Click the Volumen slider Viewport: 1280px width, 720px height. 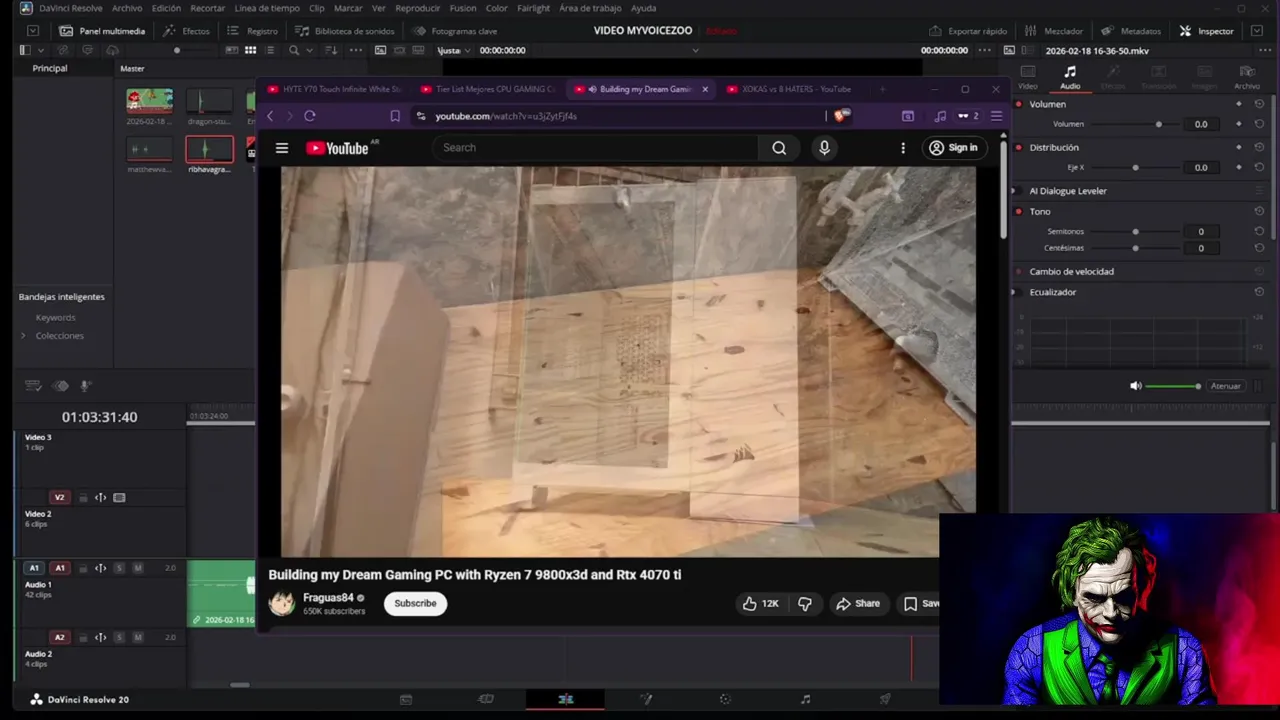pyautogui.click(x=1136, y=124)
